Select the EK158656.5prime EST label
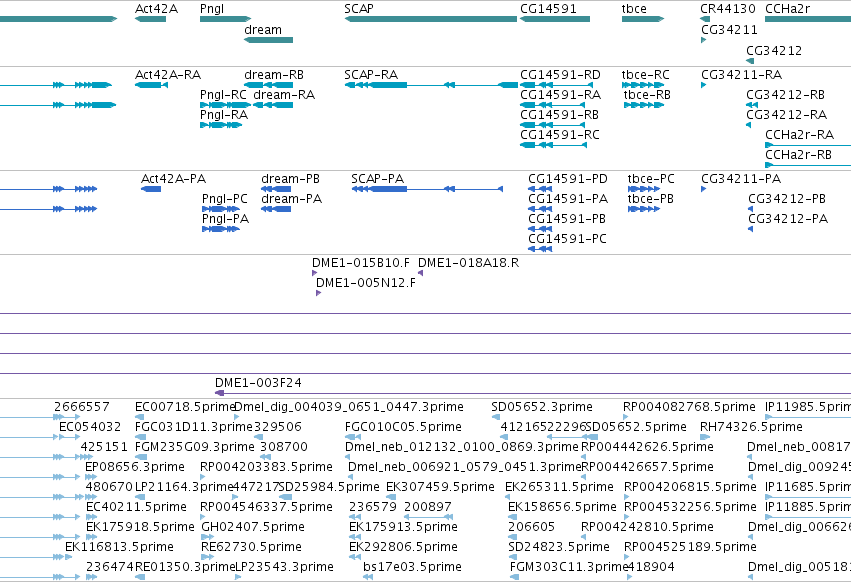The image size is (851, 582). tap(562, 507)
